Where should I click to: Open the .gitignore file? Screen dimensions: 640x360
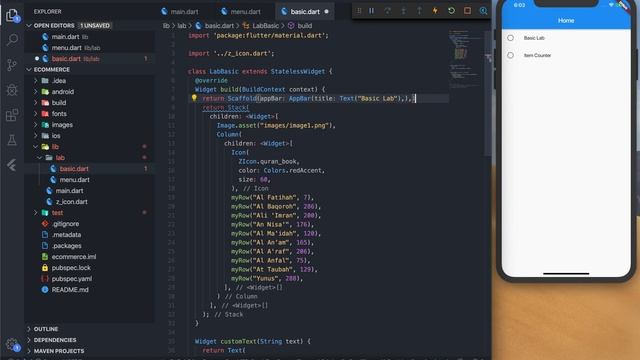pos(65,224)
